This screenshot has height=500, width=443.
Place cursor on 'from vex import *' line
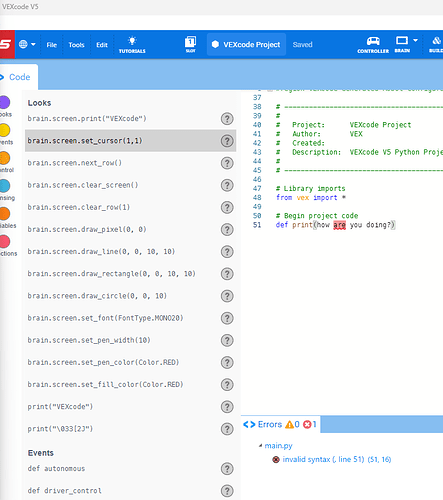(x=310, y=198)
